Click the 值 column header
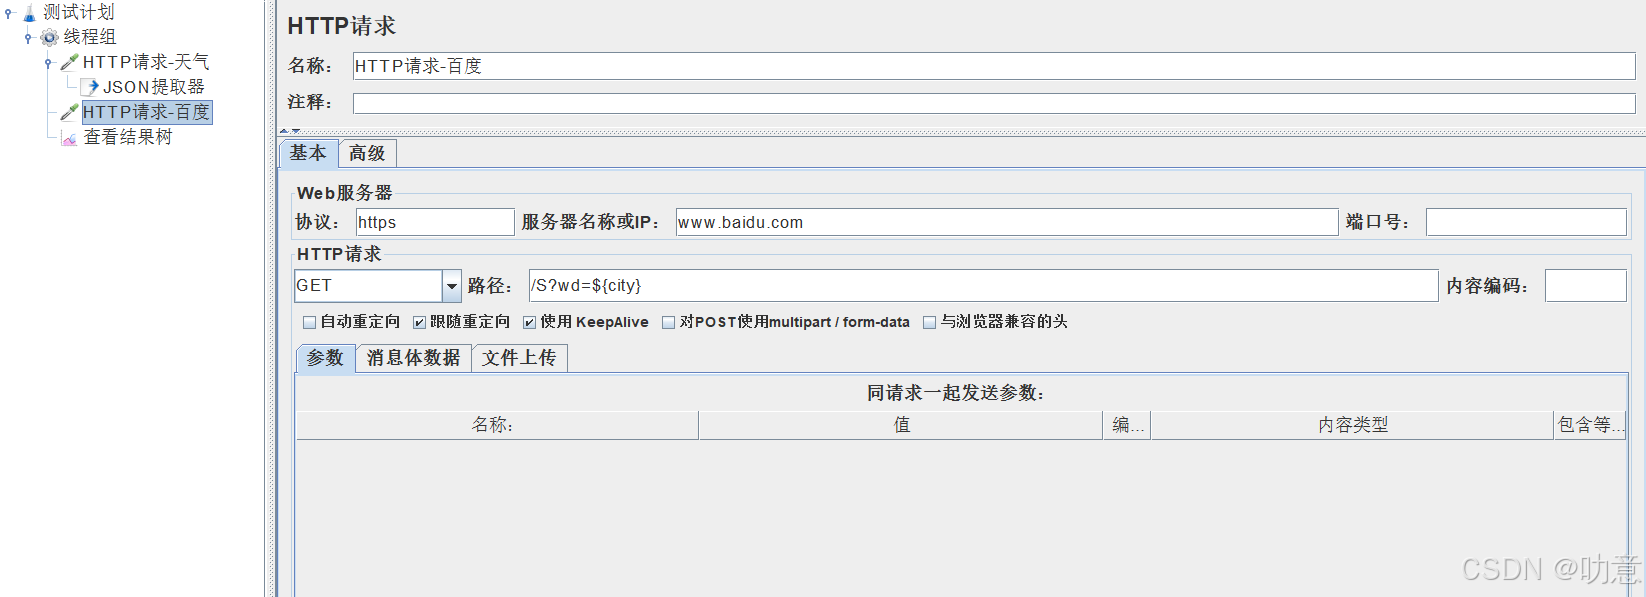This screenshot has width=1646, height=597. coord(901,425)
